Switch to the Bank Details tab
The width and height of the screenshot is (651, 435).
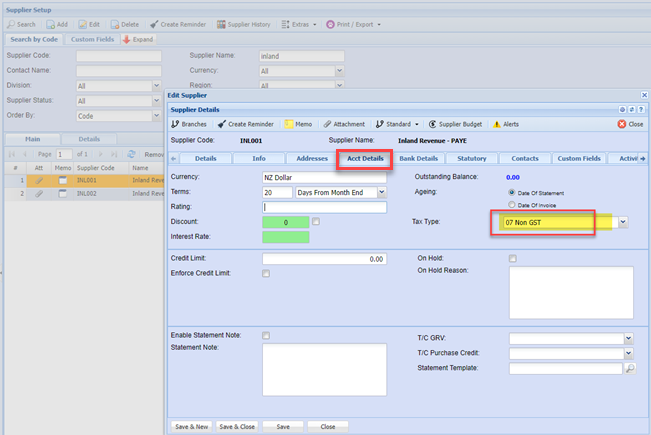click(418, 158)
